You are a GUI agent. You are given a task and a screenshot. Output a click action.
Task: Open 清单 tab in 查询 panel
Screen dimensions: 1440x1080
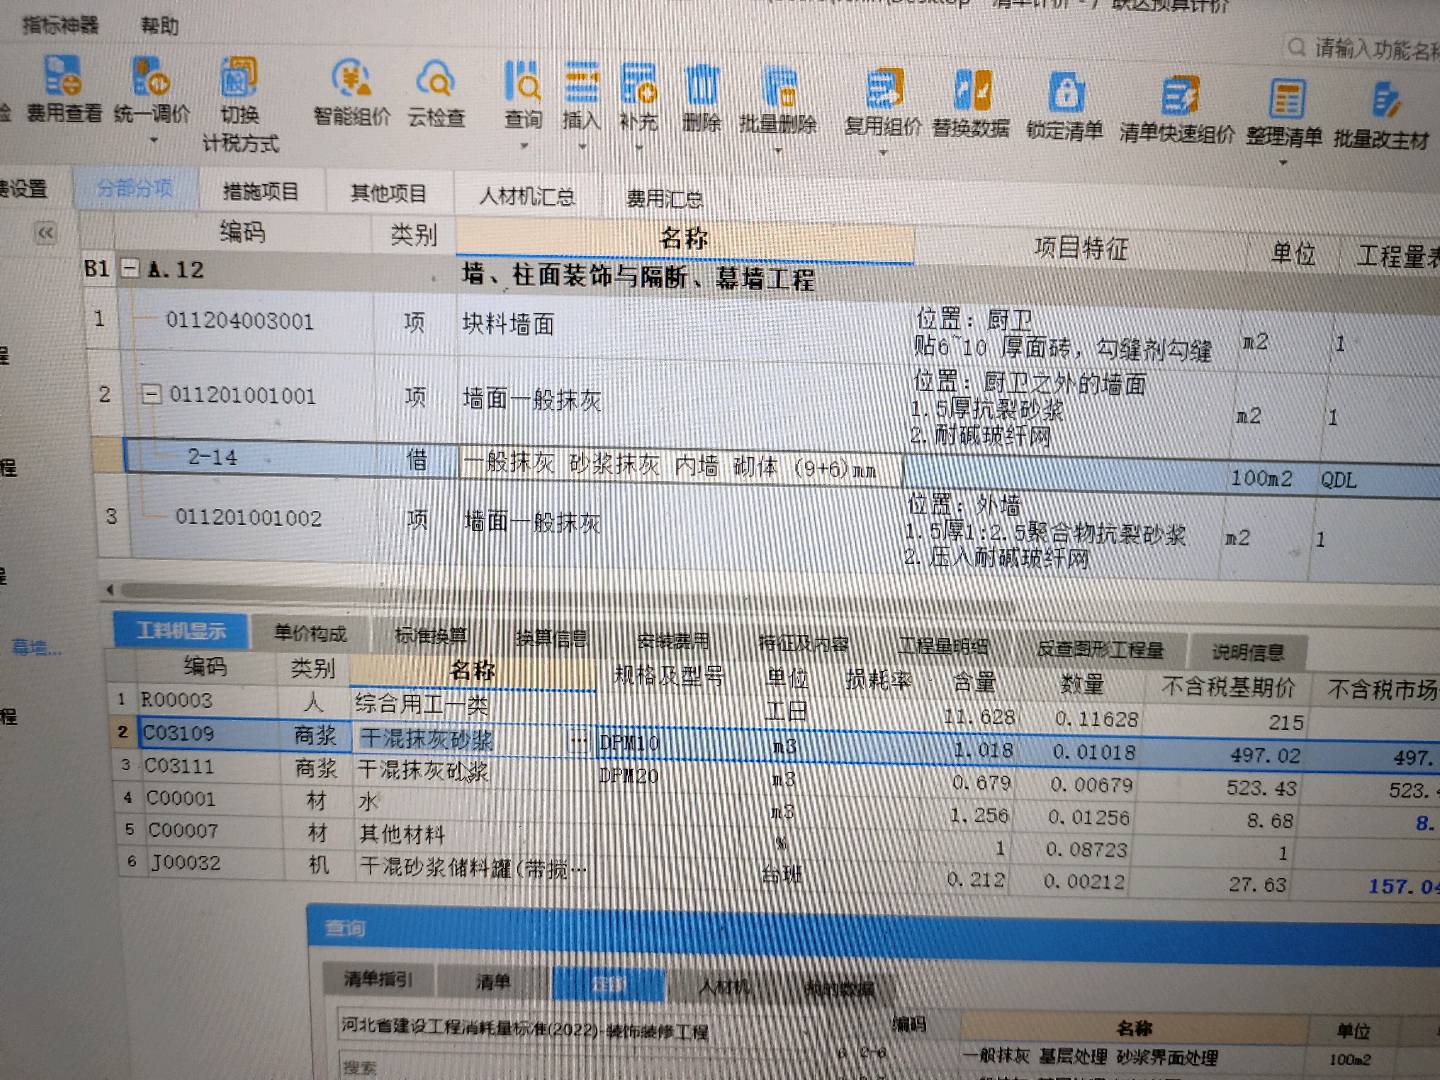[x=492, y=981]
